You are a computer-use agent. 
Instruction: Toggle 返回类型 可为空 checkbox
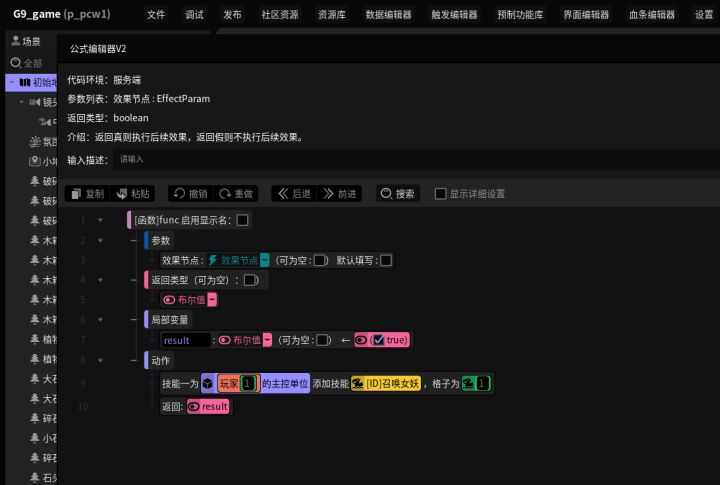click(250, 280)
